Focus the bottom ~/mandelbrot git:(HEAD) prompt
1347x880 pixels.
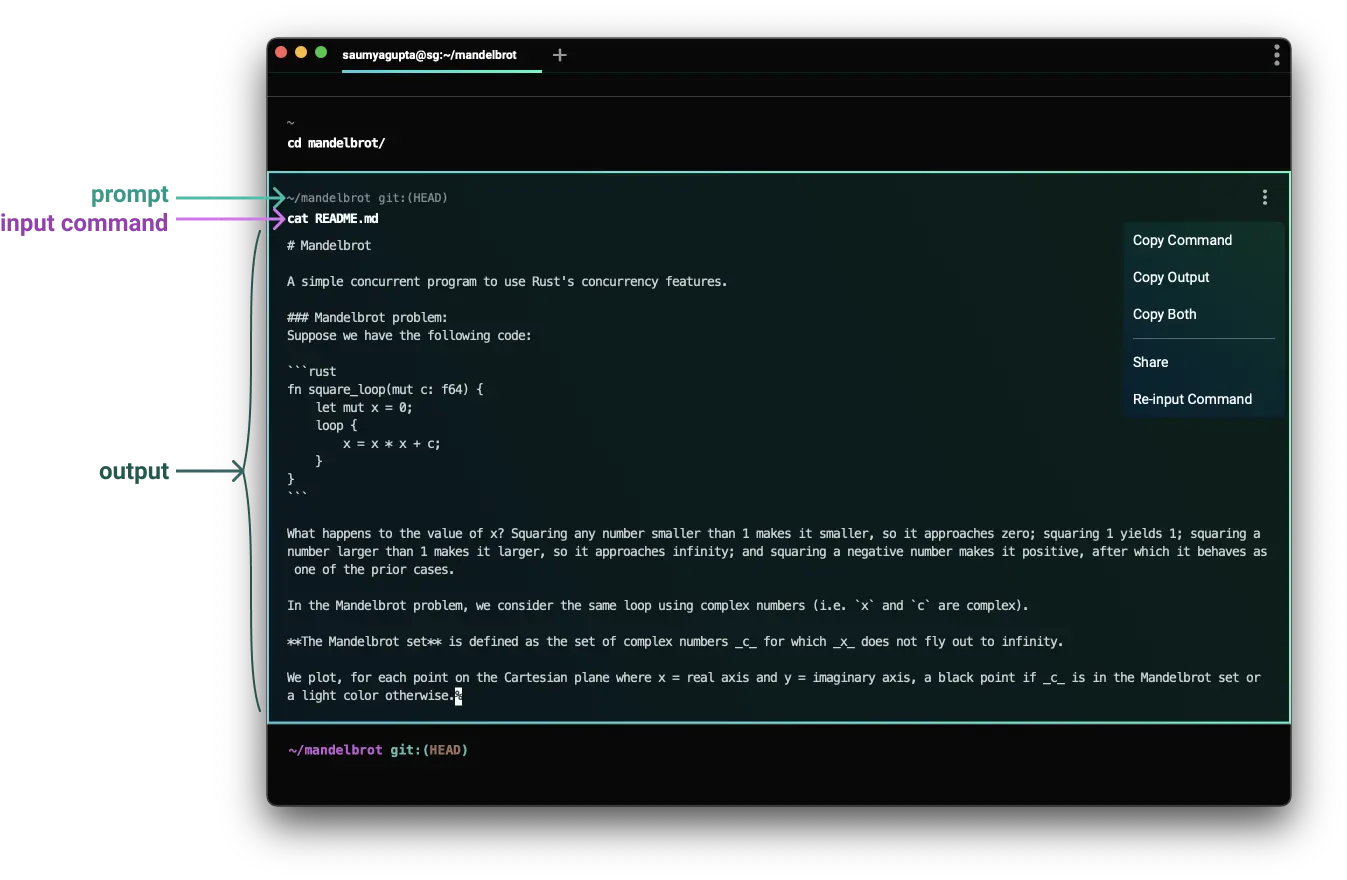tap(378, 750)
